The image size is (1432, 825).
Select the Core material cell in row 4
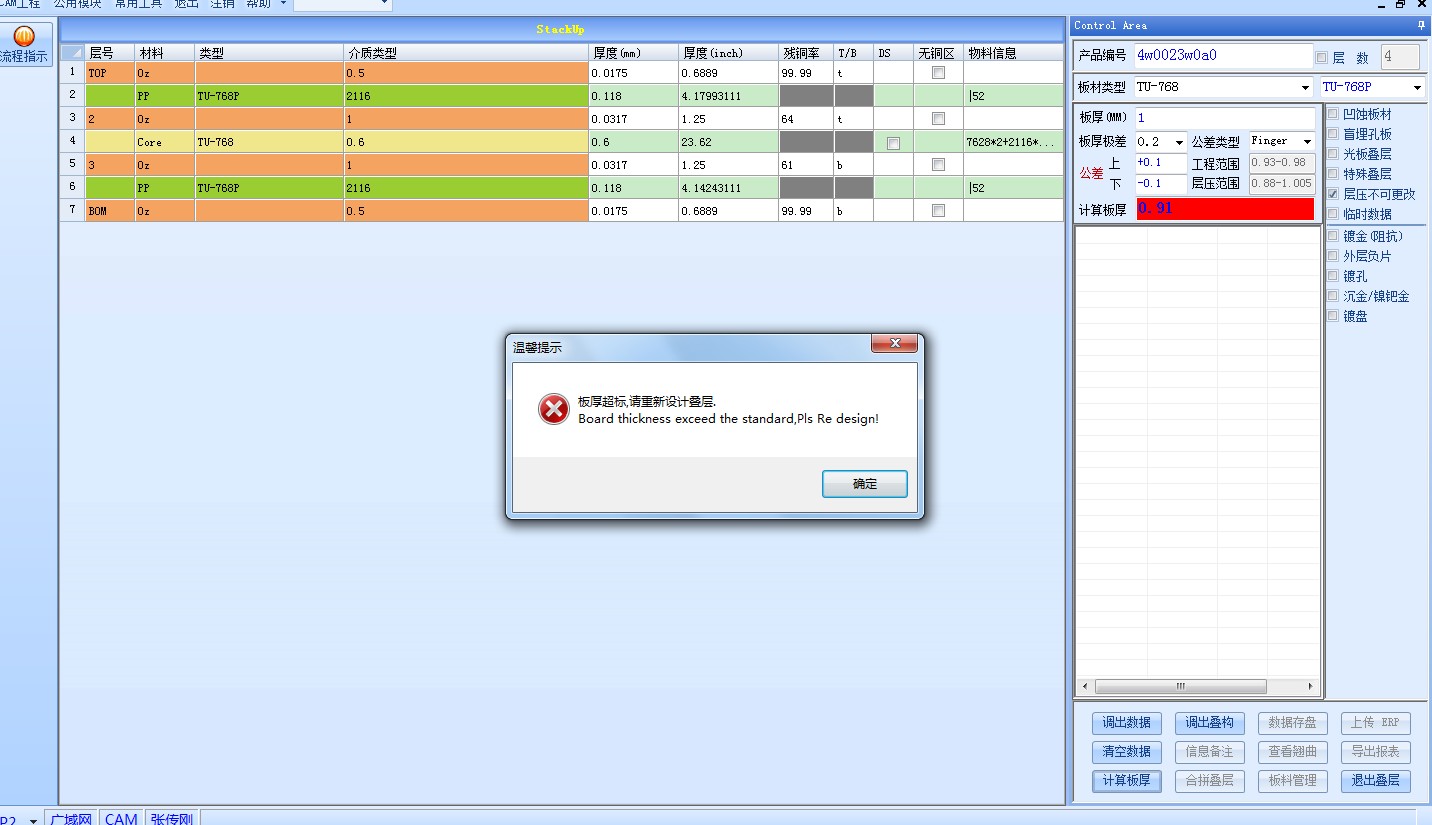(164, 142)
